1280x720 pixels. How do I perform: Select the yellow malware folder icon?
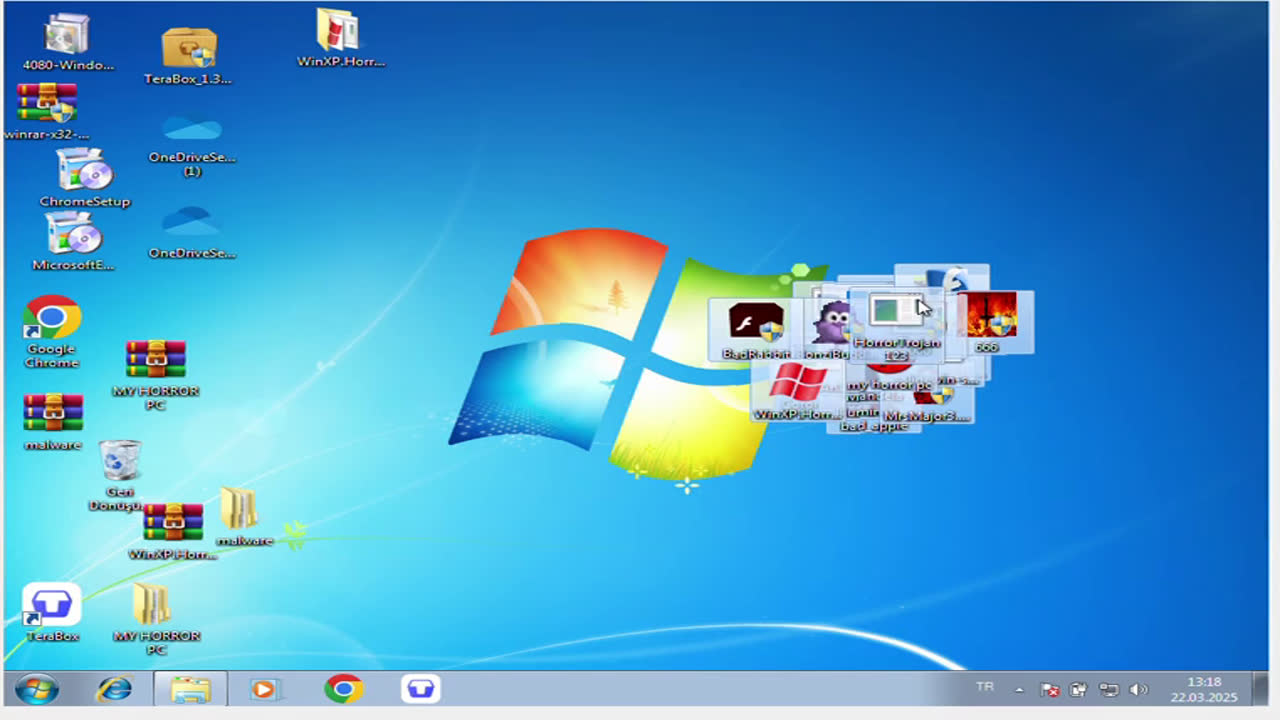pyautogui.click(x=241, y=510)
